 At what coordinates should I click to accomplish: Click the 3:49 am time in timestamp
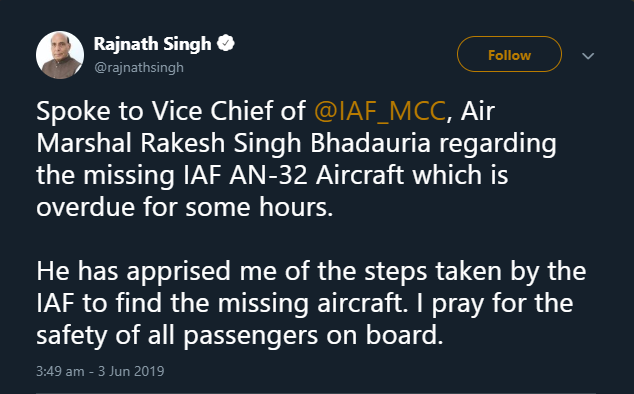pos(60,371)
